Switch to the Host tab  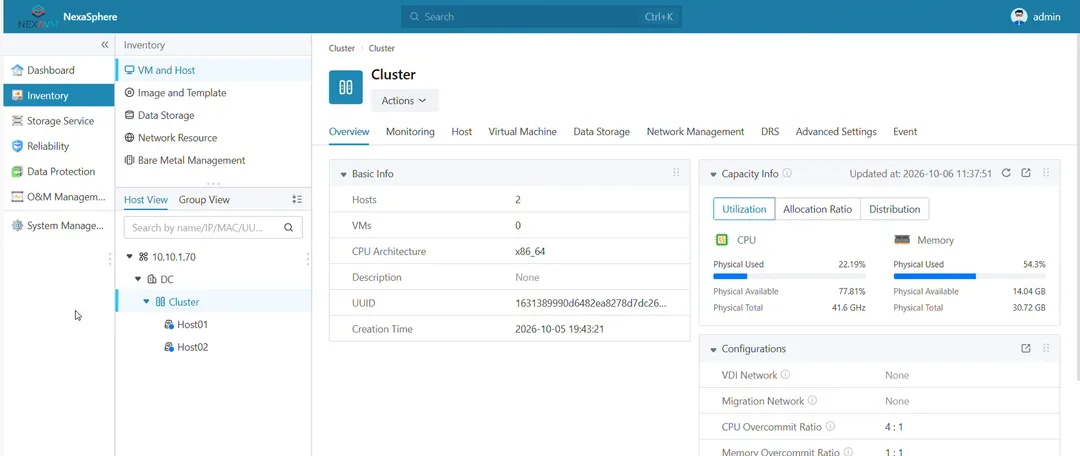click(x=461, y=132)
